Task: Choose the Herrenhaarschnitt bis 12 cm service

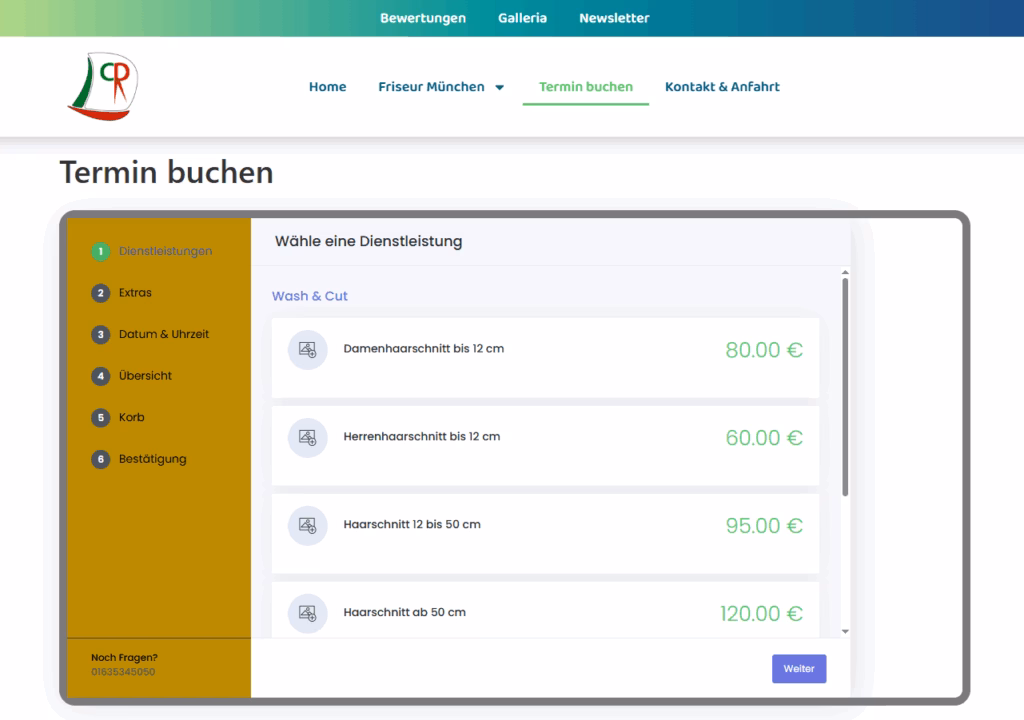Action: coord(545,446)
